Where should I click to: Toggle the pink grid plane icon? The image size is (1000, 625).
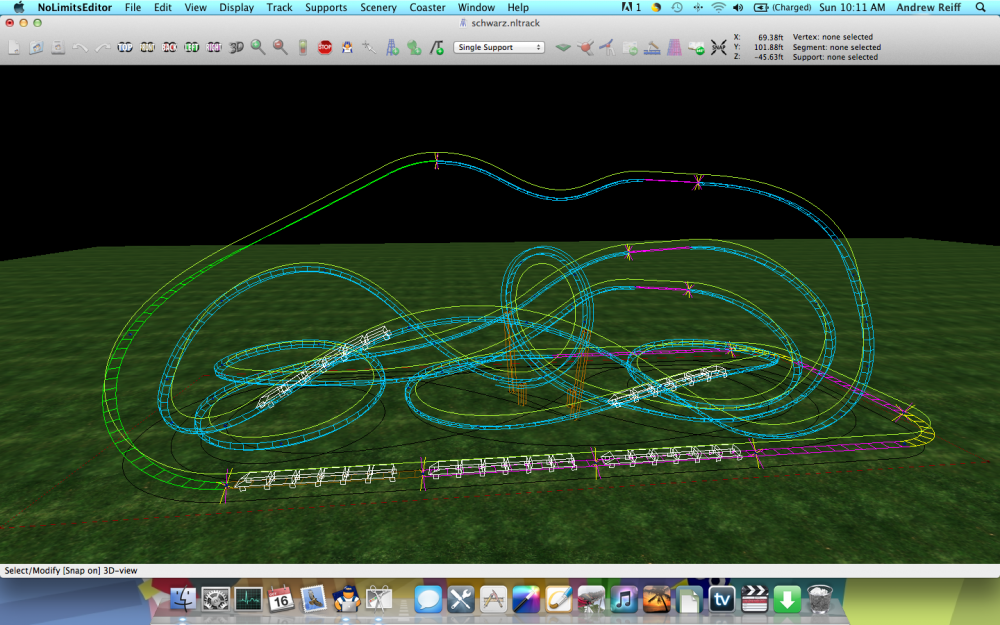click(x=674, y=47)
